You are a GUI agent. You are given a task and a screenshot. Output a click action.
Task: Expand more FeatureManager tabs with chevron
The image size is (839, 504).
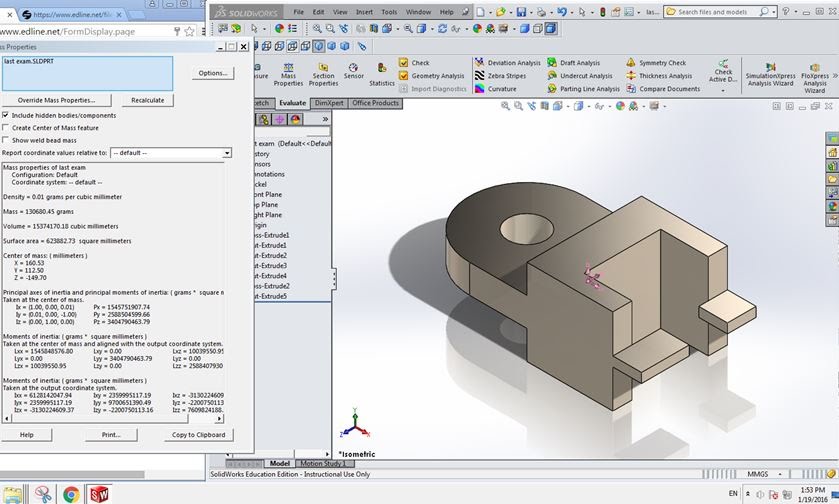(x=325, y=119)
